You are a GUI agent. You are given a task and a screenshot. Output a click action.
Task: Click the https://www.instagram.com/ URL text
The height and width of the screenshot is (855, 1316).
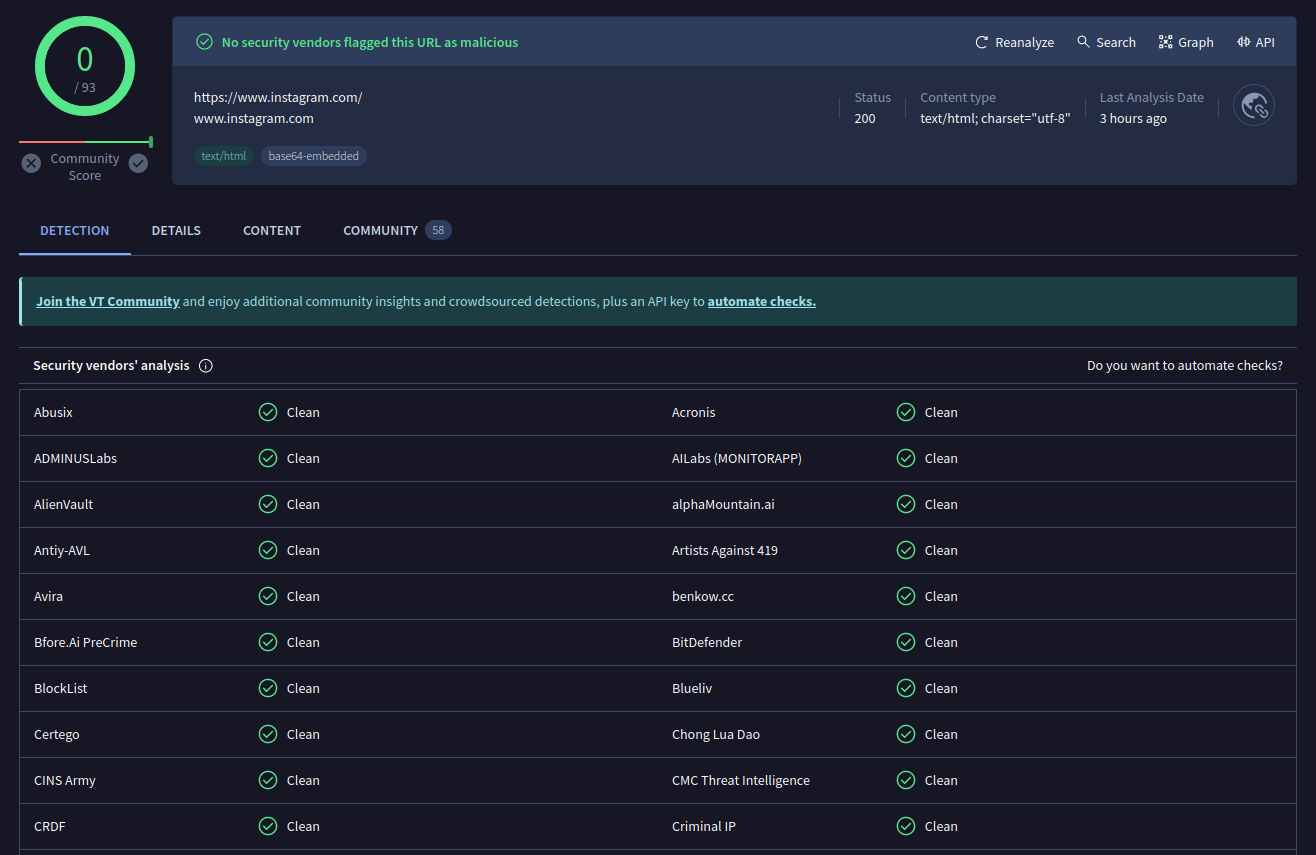coord(278,98)
